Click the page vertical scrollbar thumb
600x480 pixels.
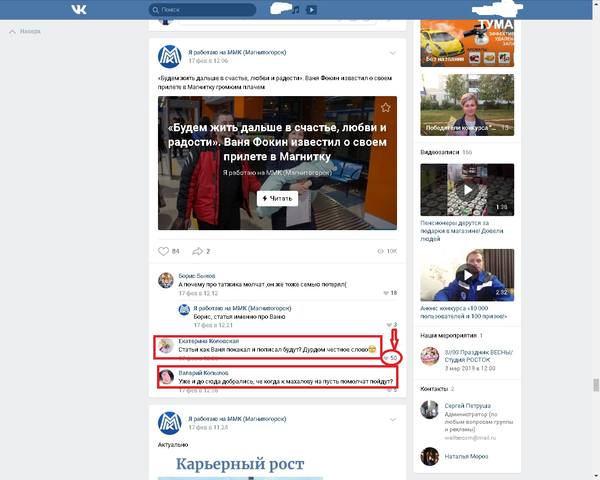point(596,385)
